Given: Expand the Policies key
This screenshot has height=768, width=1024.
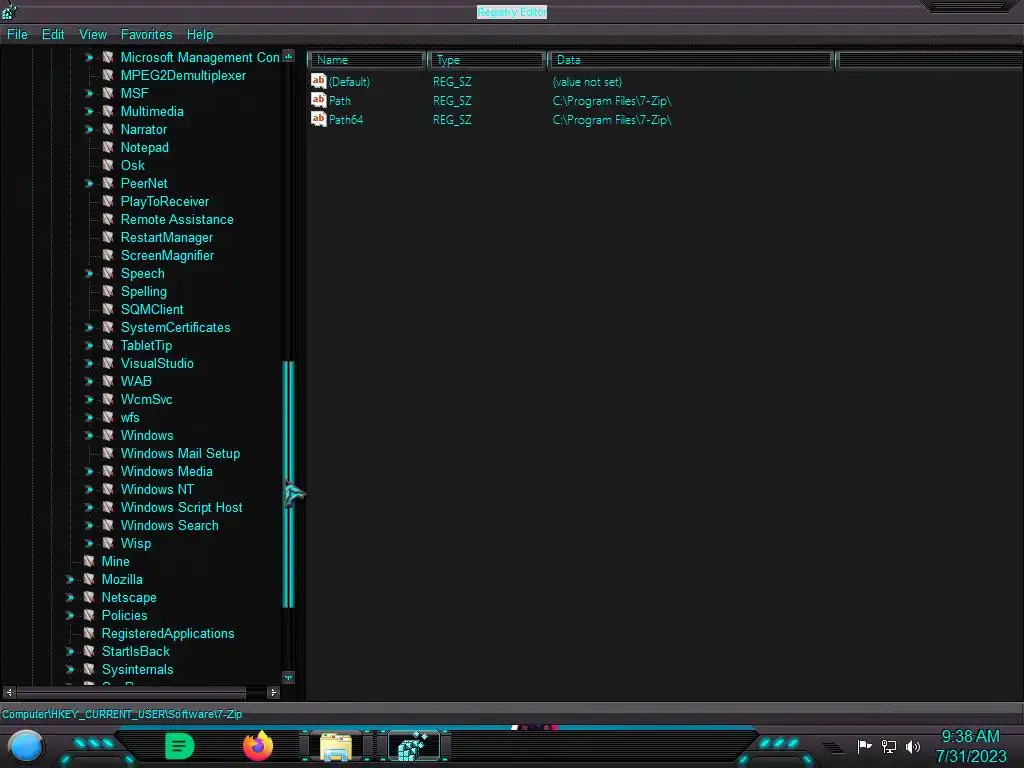Looking at the screenshot, I should point(70,615).
